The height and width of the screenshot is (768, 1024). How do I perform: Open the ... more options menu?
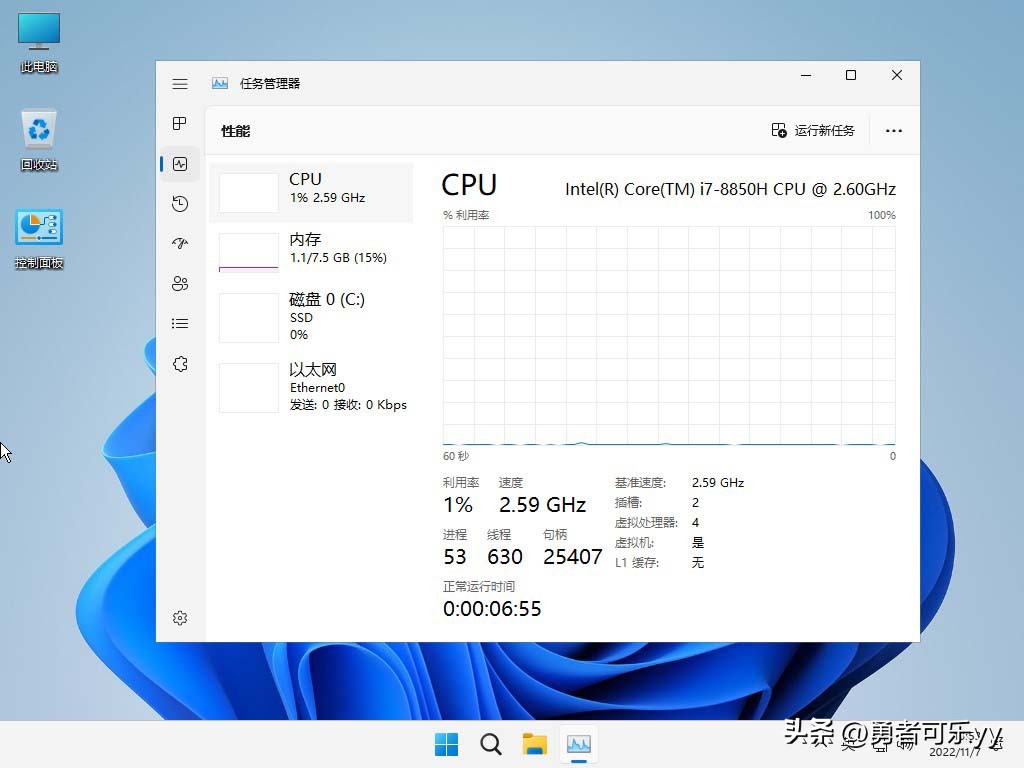pyautogui.click(x=893, y=130)
